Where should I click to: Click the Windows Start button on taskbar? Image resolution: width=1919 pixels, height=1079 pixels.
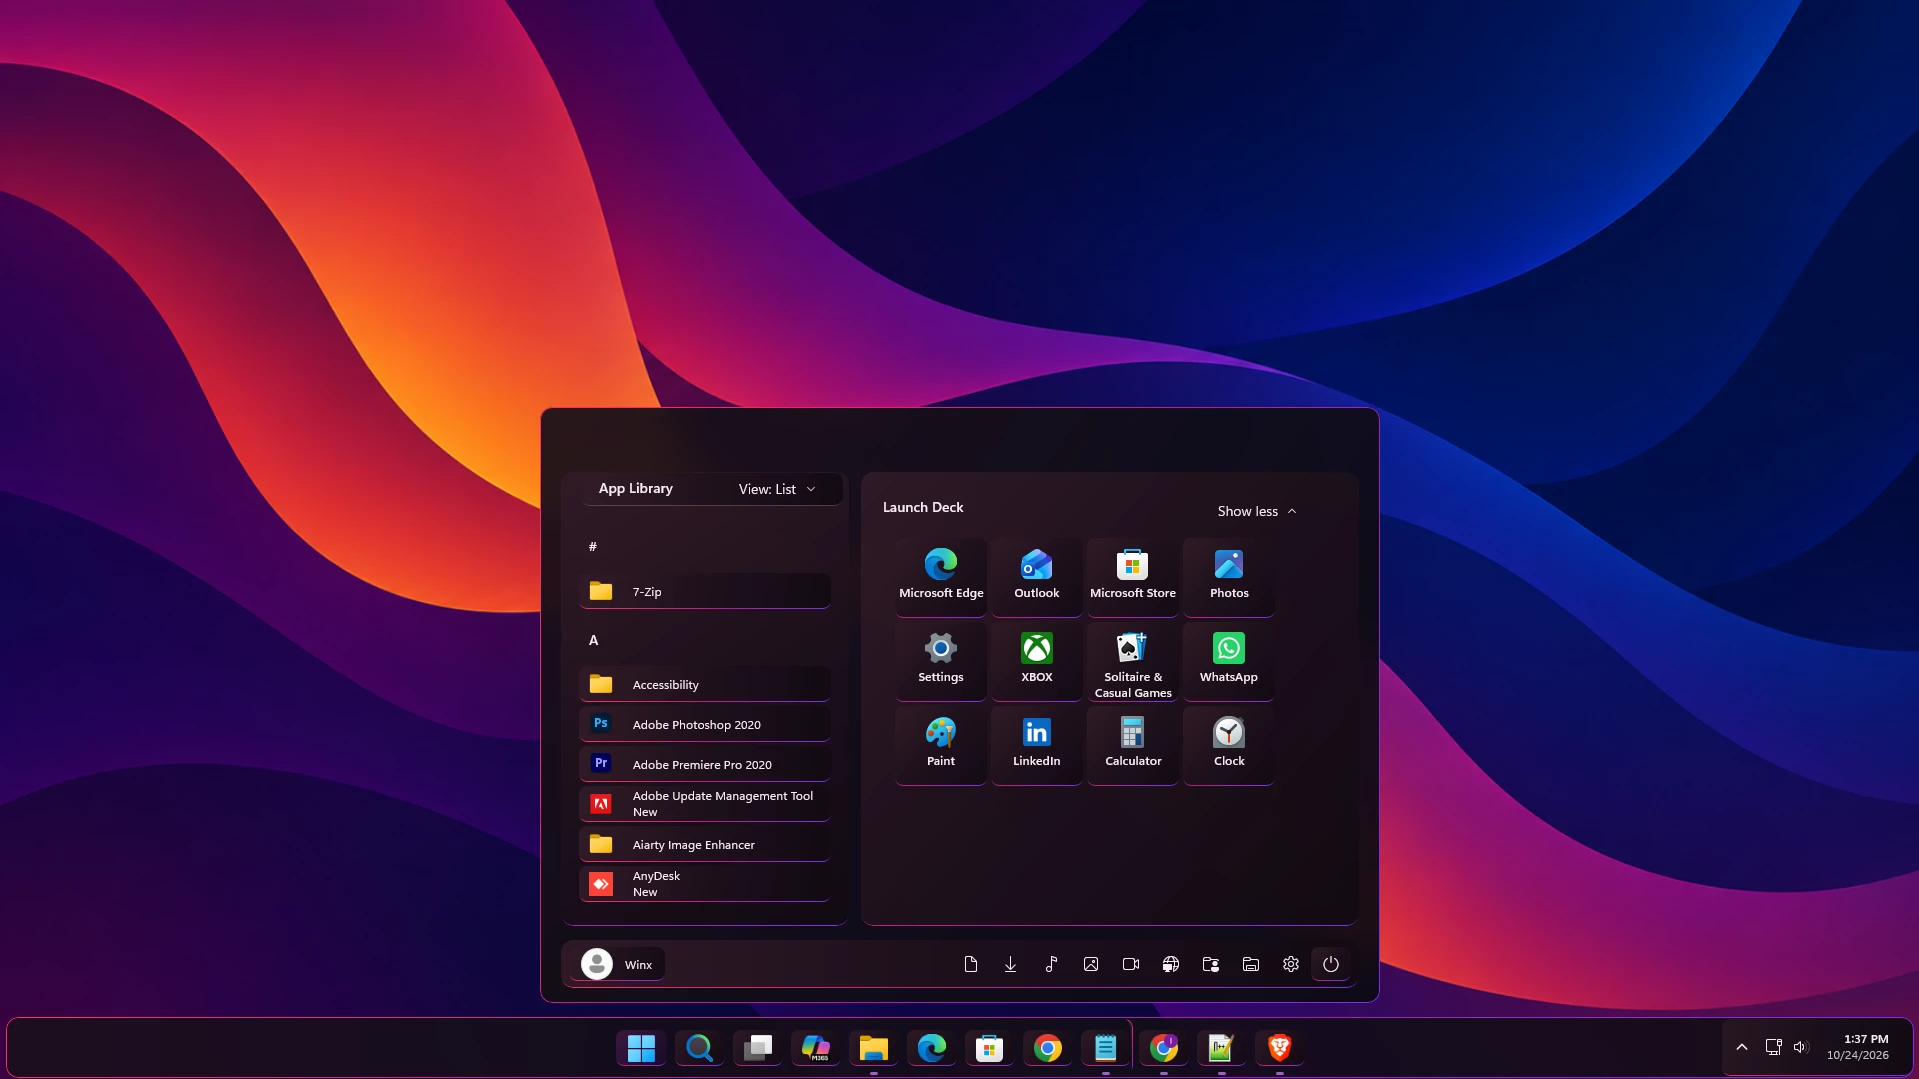(x=641, y=1048)
